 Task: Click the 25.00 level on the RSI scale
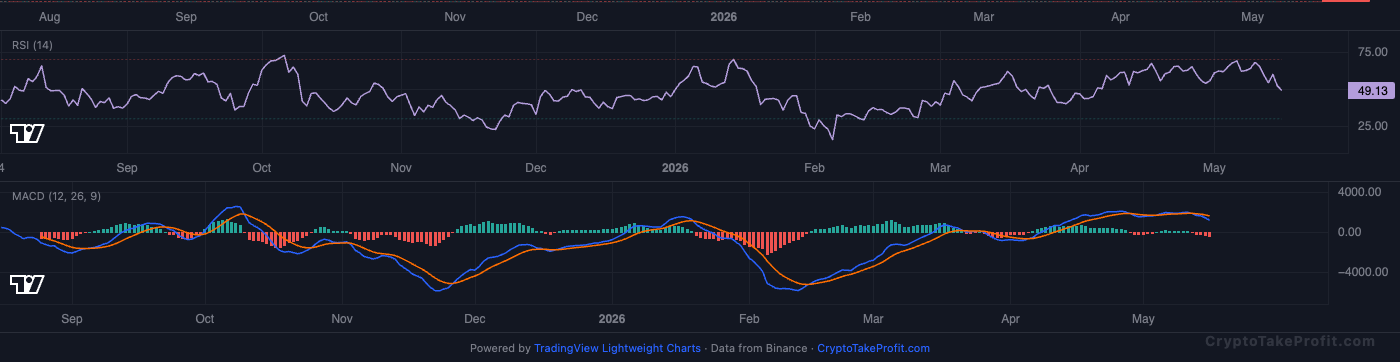(1372, 126)
